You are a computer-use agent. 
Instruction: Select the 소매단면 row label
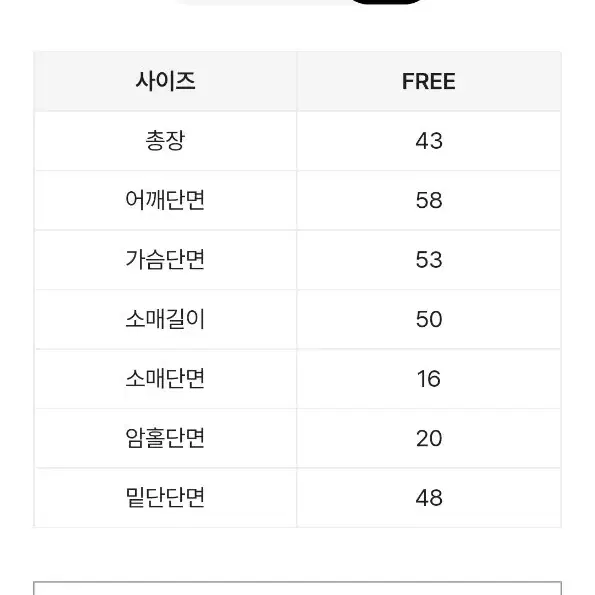[165, 379]
